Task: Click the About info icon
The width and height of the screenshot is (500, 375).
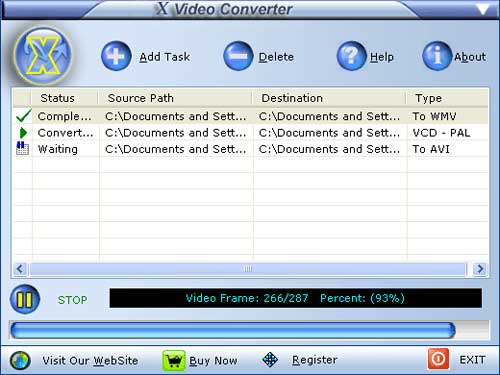Action: coord(437,56)
